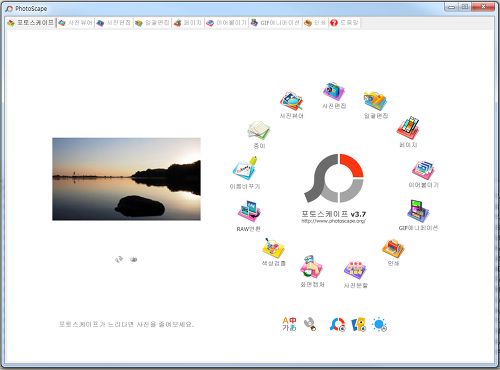Select the 포토스케이프 home tab
The width and height of the screenshot is (500, 370).
point(30,23)
